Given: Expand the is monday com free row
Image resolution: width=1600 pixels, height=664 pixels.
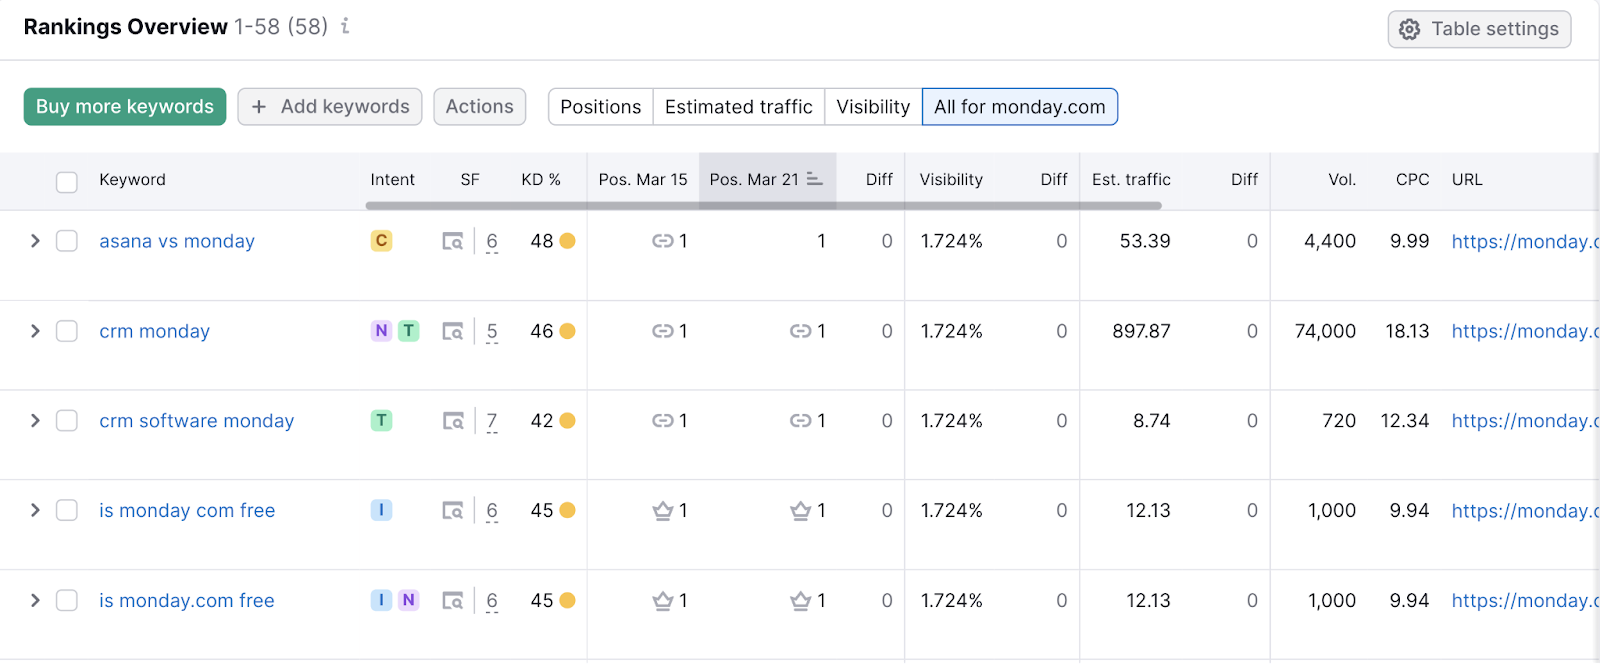Looking at the screenshot, I should [x=35, y=510].
